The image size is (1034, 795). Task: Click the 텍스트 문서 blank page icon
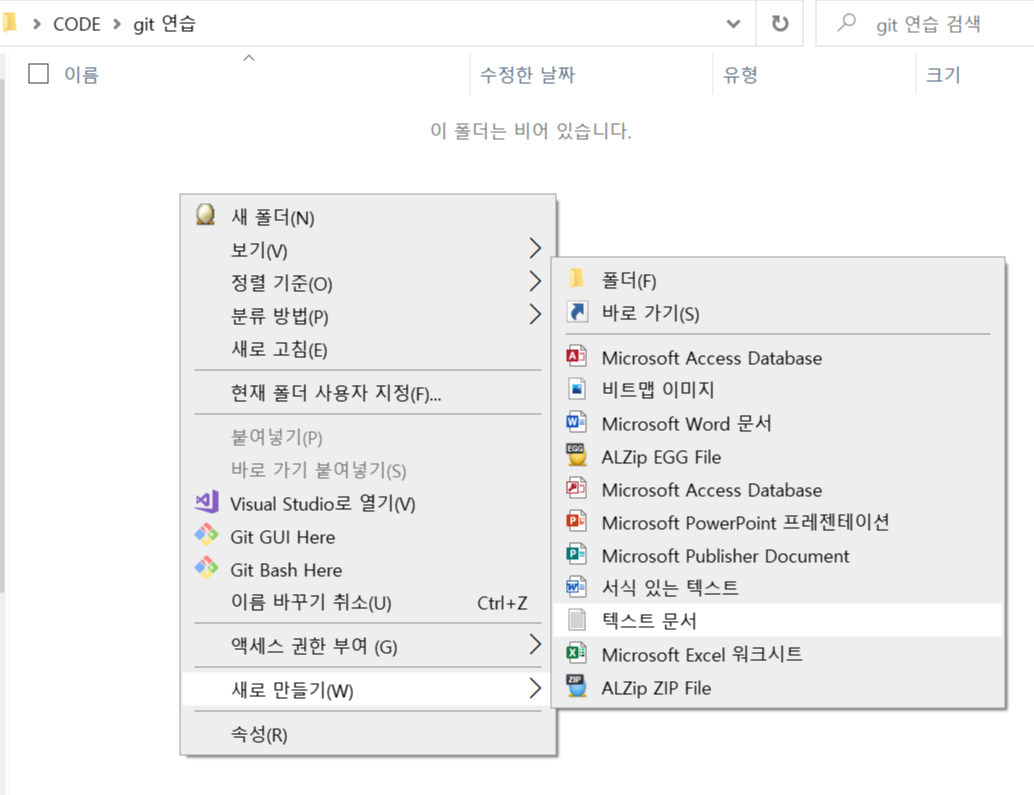[577, 620]
